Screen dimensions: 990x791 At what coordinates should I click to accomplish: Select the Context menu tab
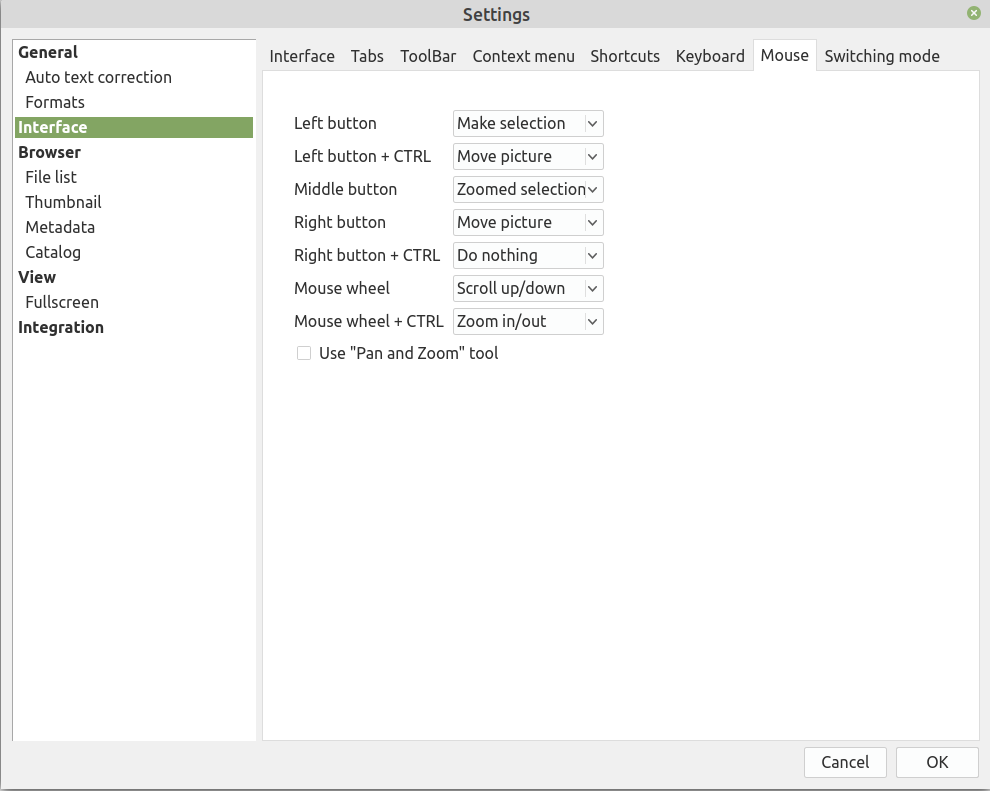[523, 56]
